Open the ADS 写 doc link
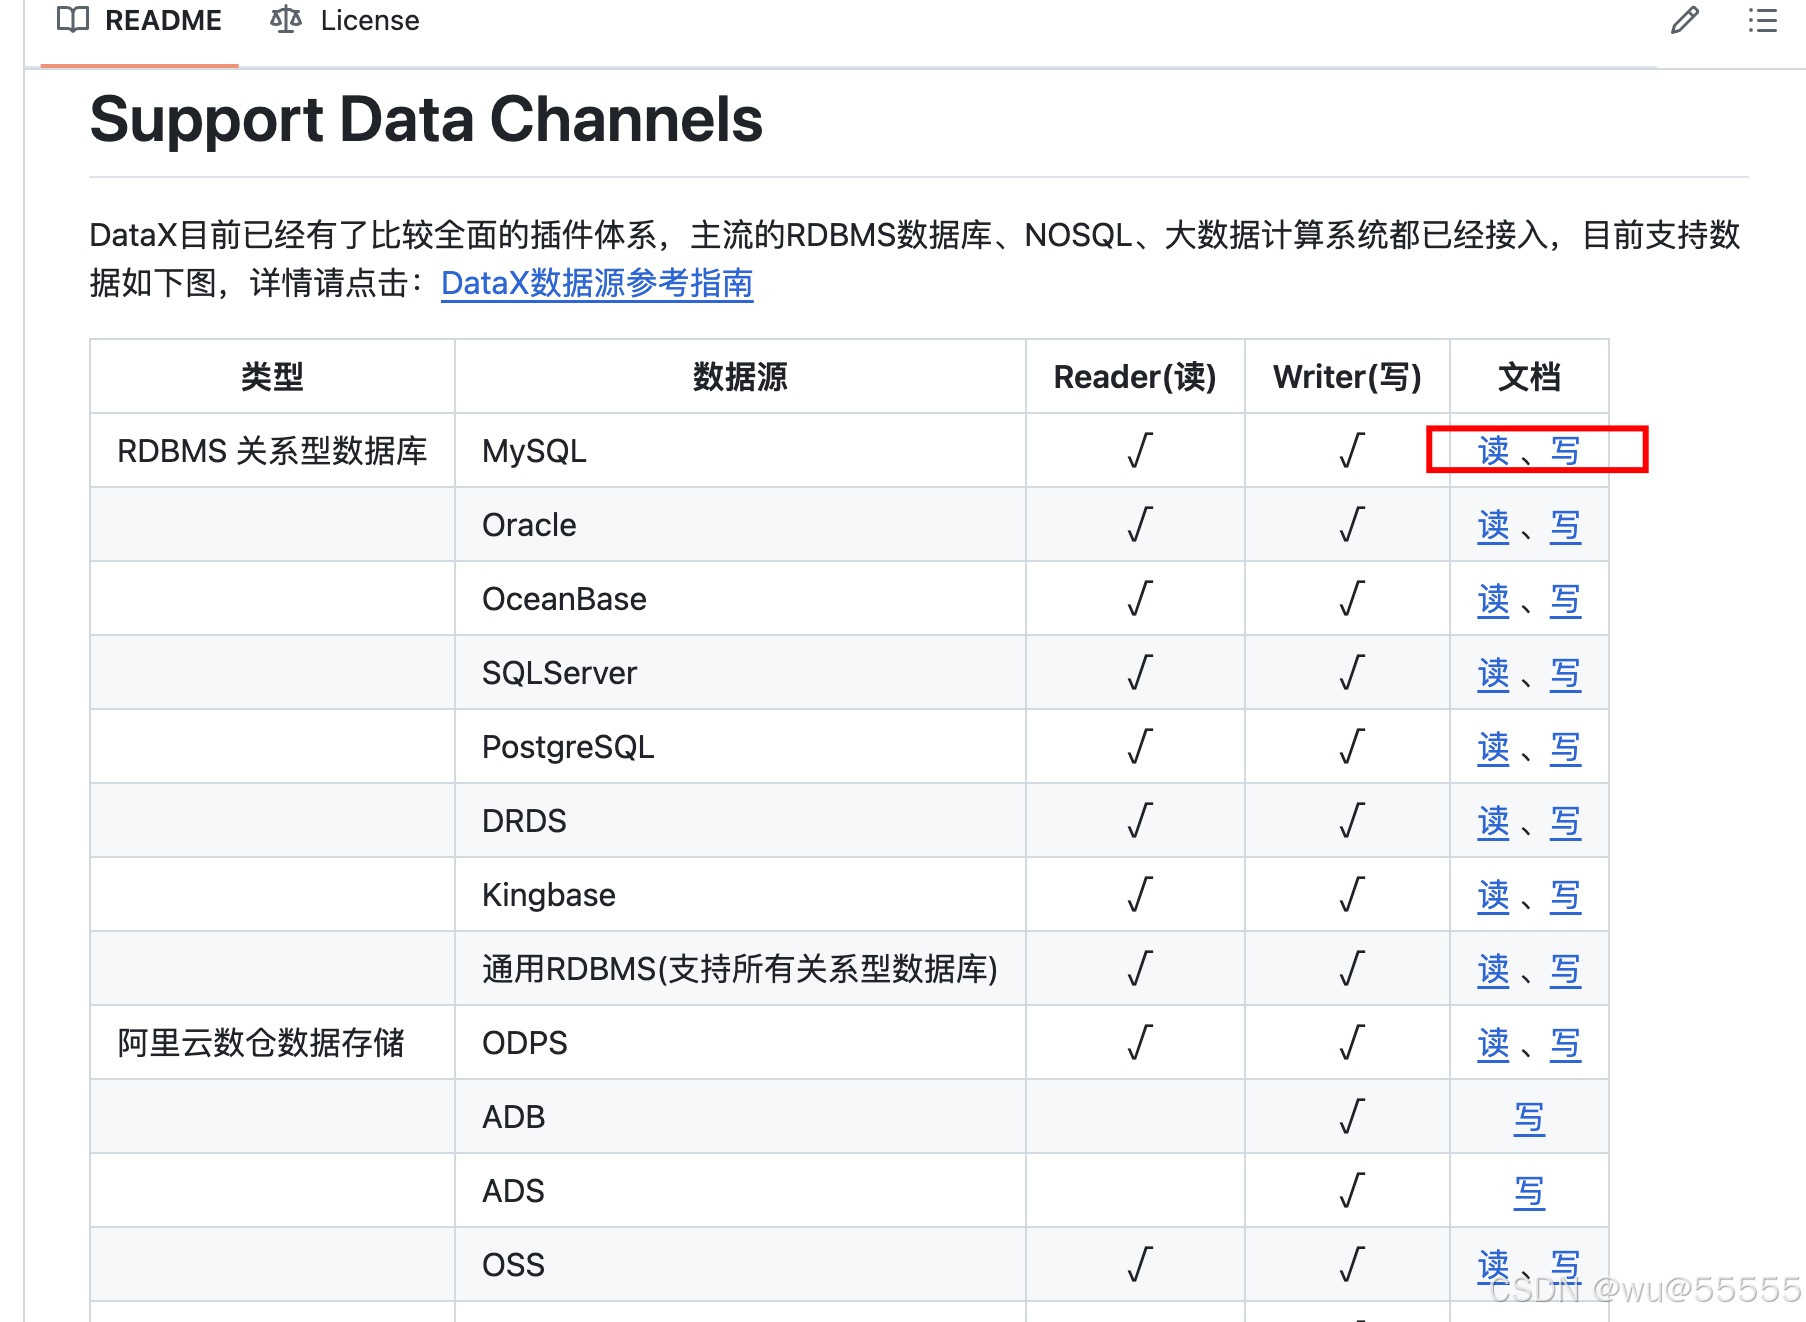Viewport: 1806px width, 1322px height. tap(1529, 1191)
